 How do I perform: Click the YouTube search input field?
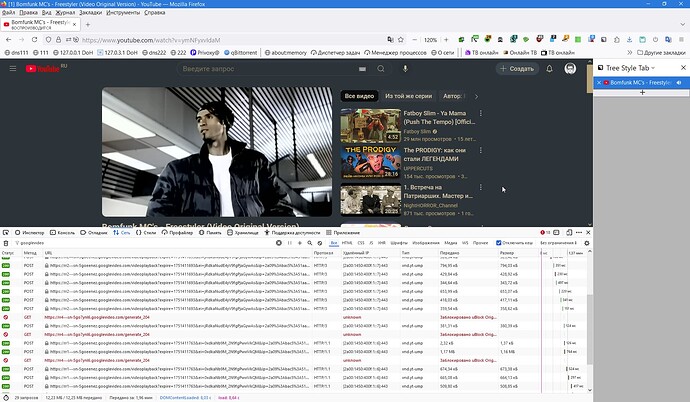point(268,69)
